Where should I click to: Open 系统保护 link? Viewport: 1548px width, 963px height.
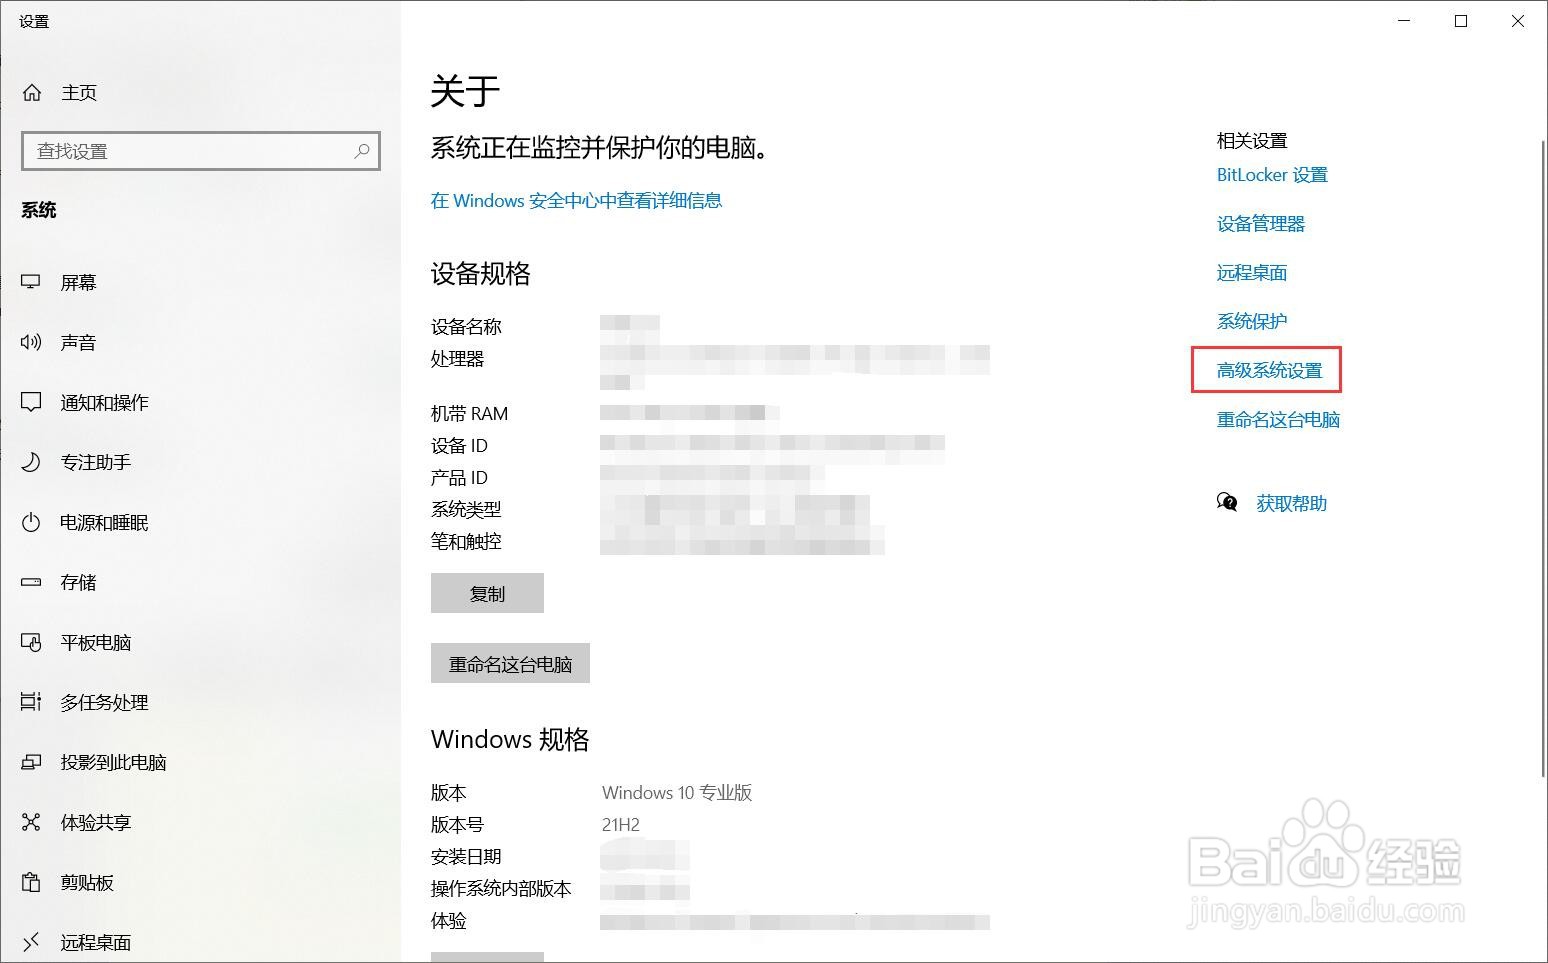[1252, 321]
